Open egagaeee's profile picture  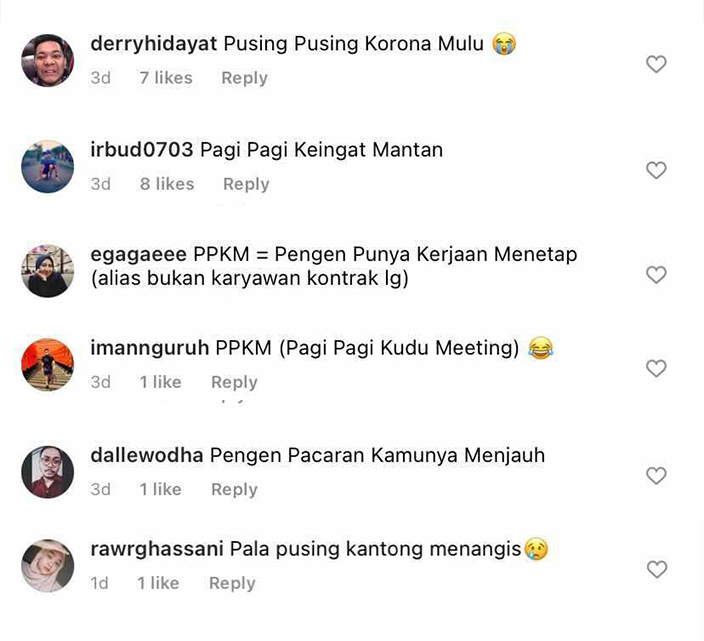(x=48, y=271)
